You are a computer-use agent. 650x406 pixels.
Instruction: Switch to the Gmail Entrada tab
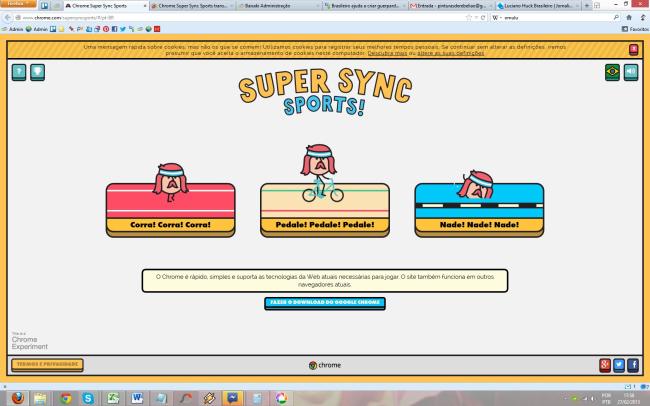[x=451, y=6]
